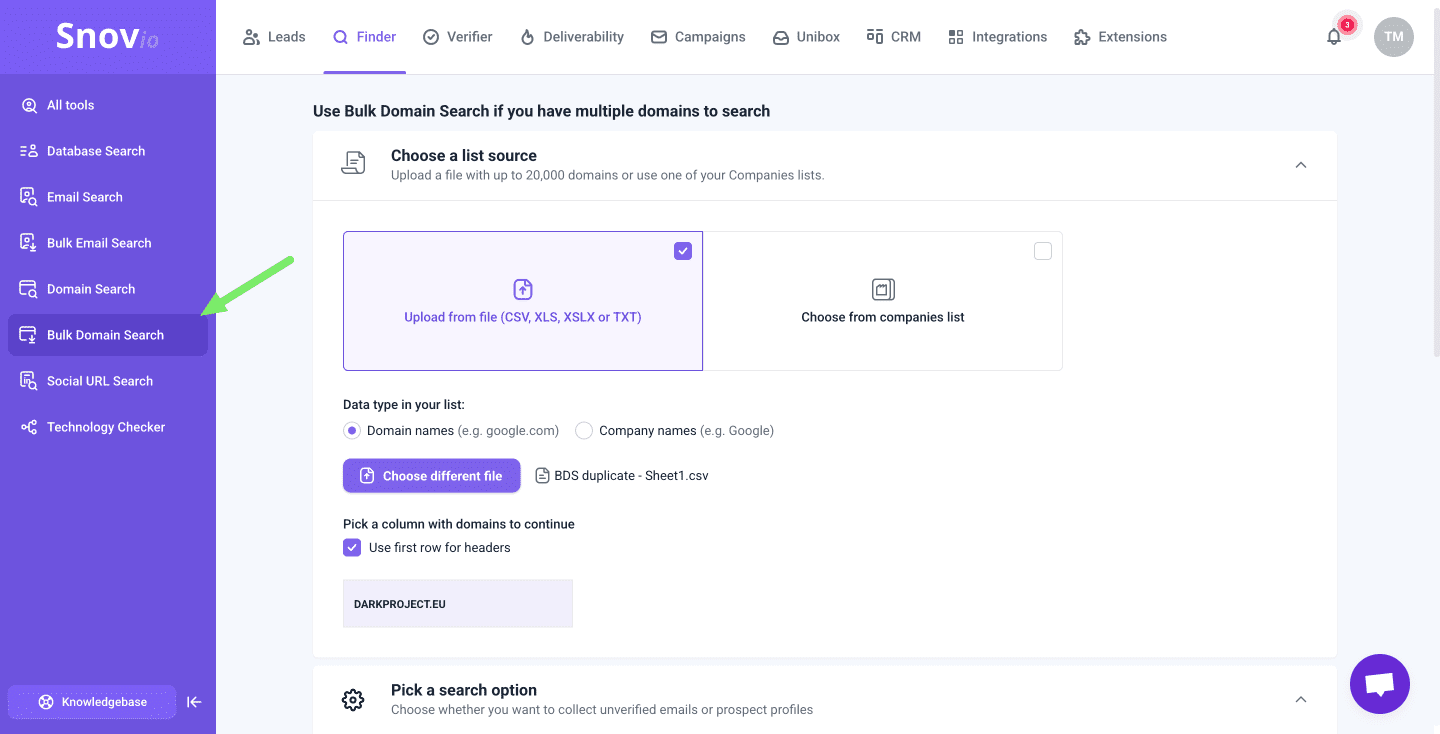The image size is (1440, 734).
Task: Open the Campaigns tab
Action: (x=698, y=37)
